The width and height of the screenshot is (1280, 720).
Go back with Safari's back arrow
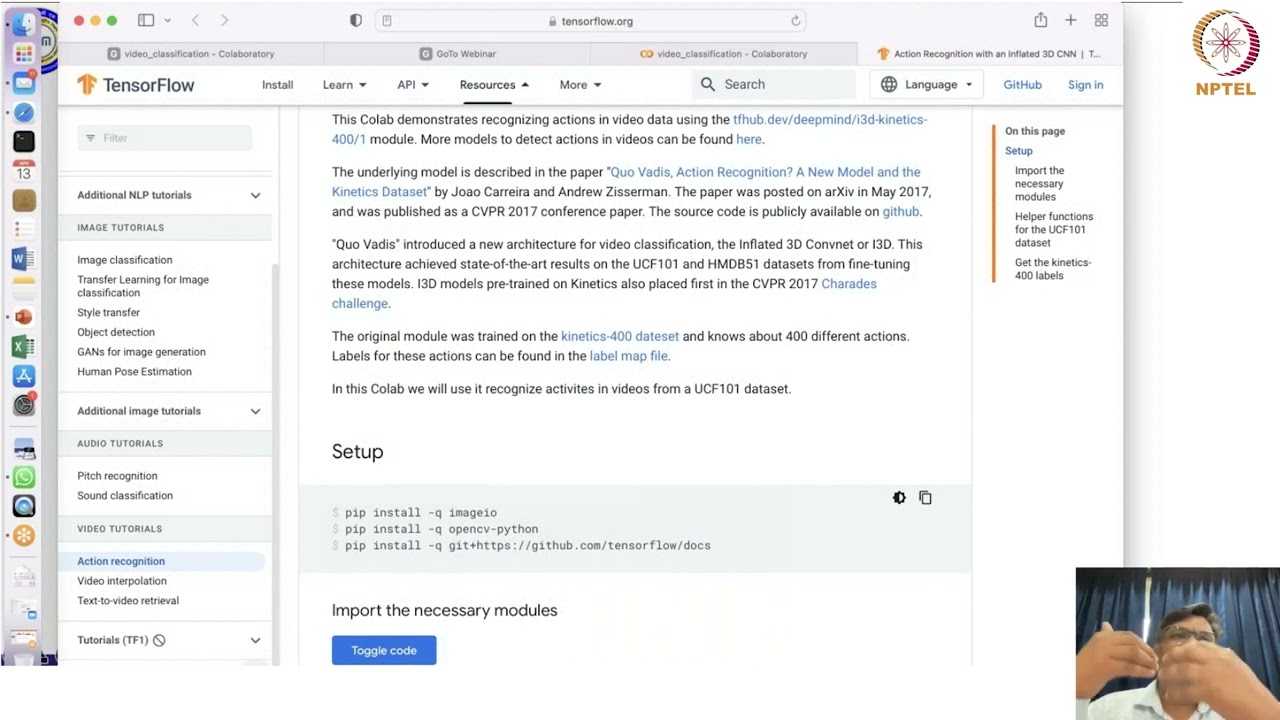click(195, 20)
